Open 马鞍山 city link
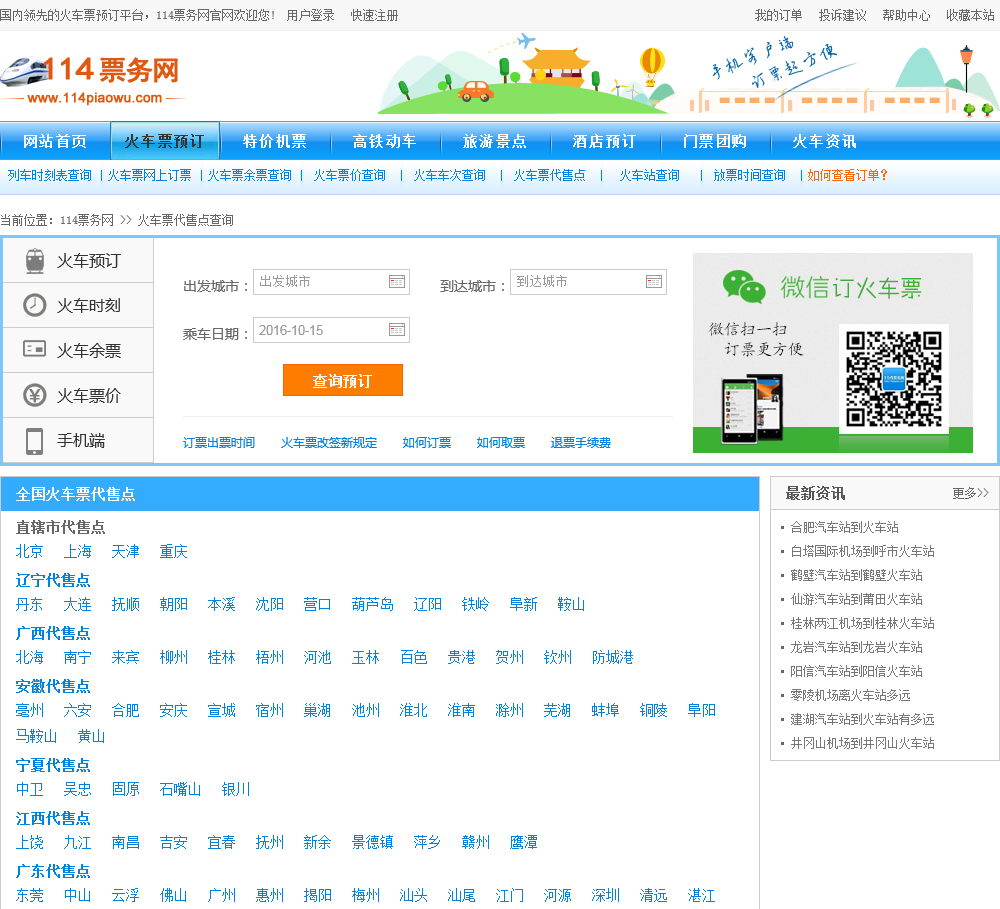The width and height of the screenshot is (1000, 909). [36, 736]
